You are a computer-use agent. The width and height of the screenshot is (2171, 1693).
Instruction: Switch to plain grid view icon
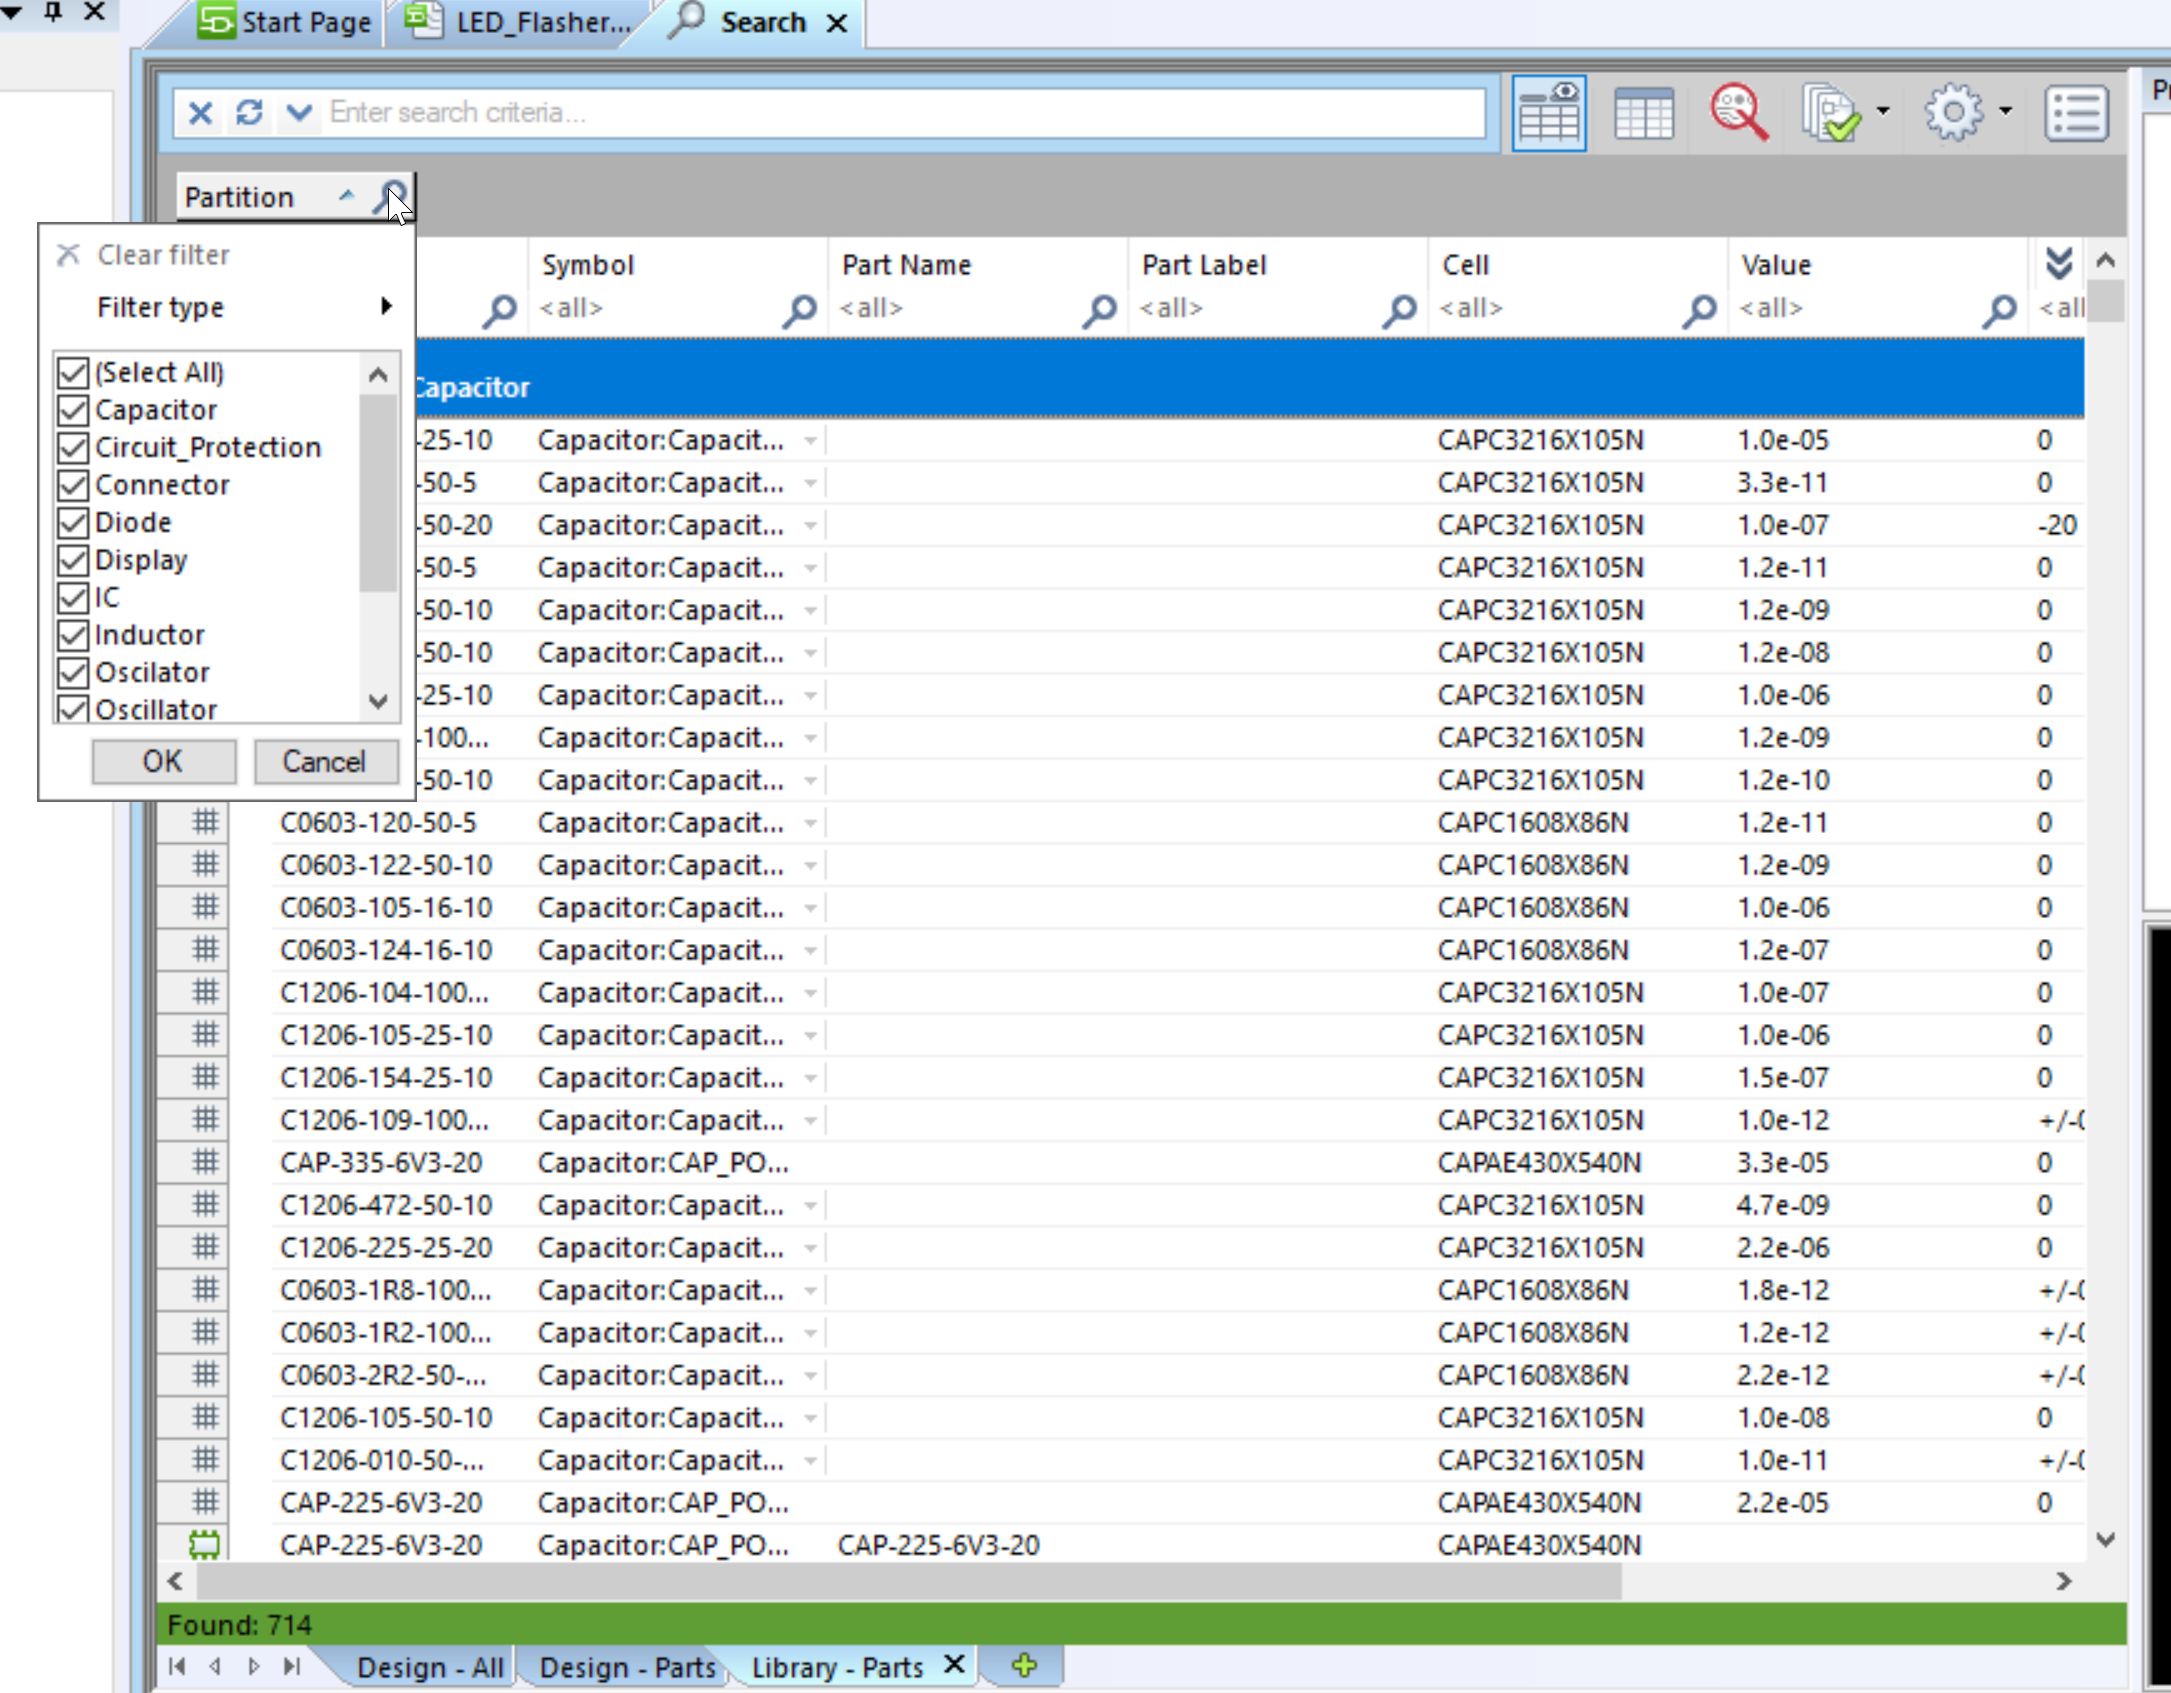(1644, 113)
